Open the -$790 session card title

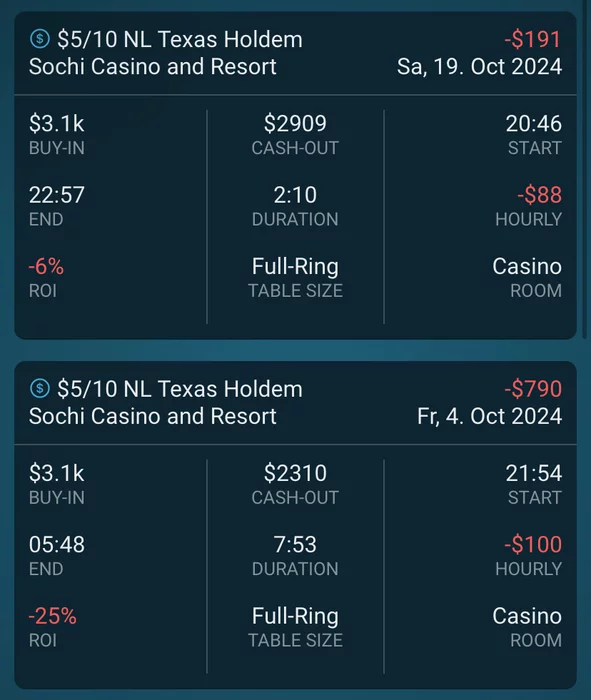[180, 388]
